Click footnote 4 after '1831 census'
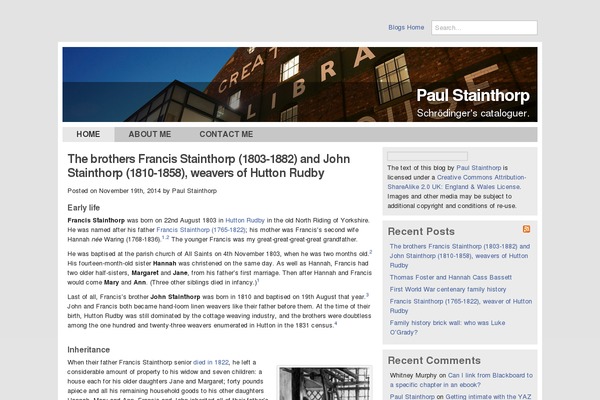The height and width of the screenshot is (400, 600). pyautogui.click(x=336, y=323)
